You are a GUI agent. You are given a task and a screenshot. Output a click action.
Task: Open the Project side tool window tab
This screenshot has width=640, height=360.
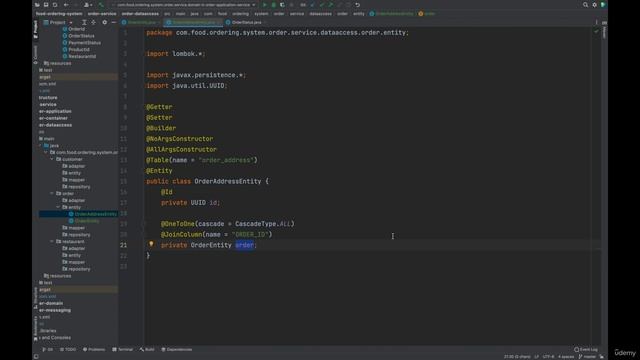click(x=36, y=29)
